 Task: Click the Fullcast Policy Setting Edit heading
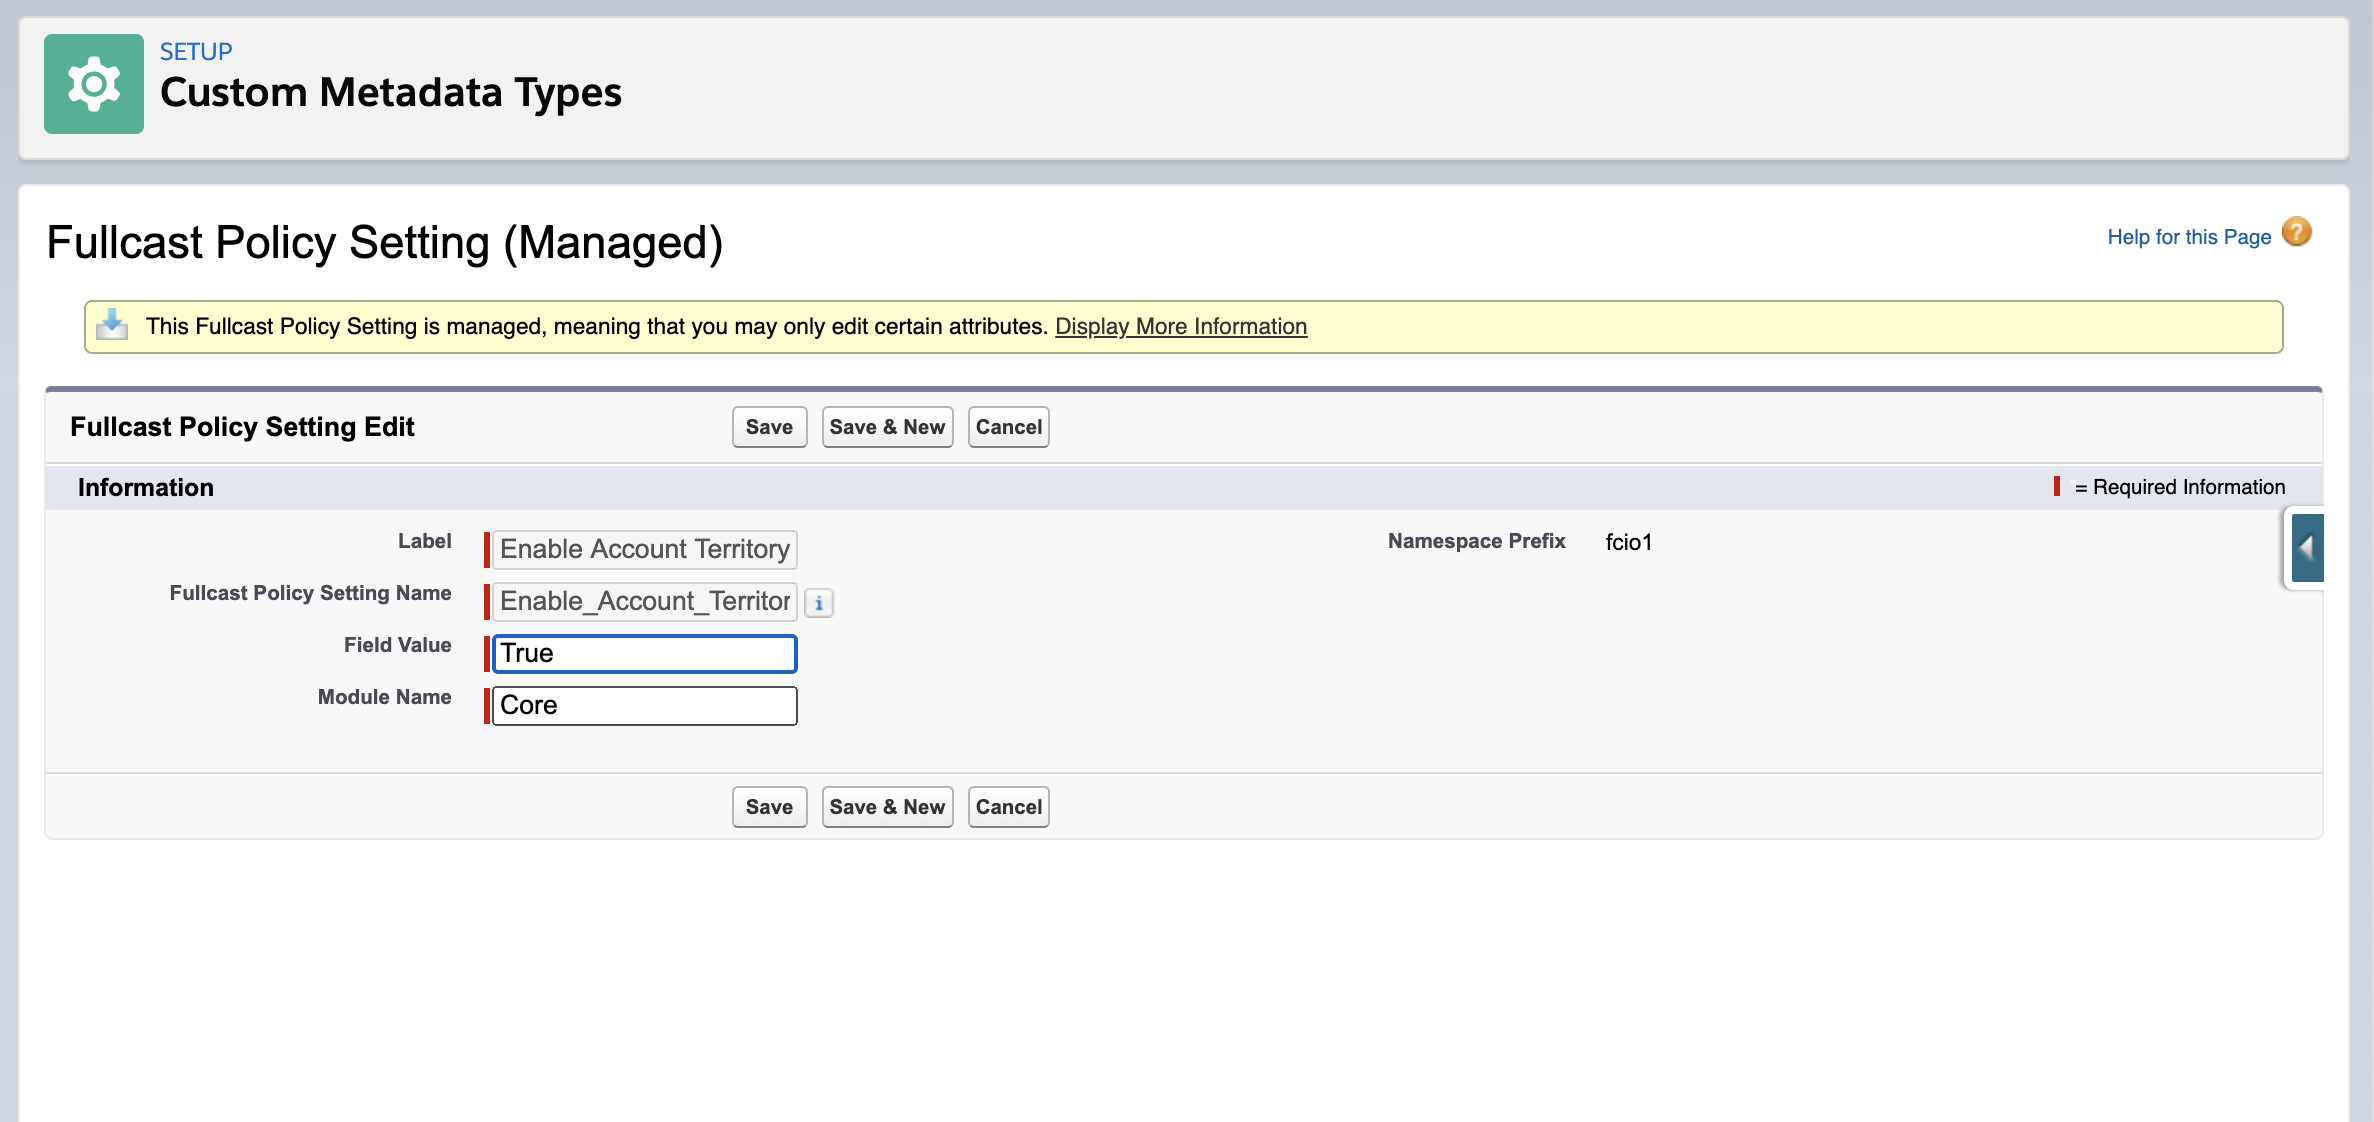coord(242,427)
